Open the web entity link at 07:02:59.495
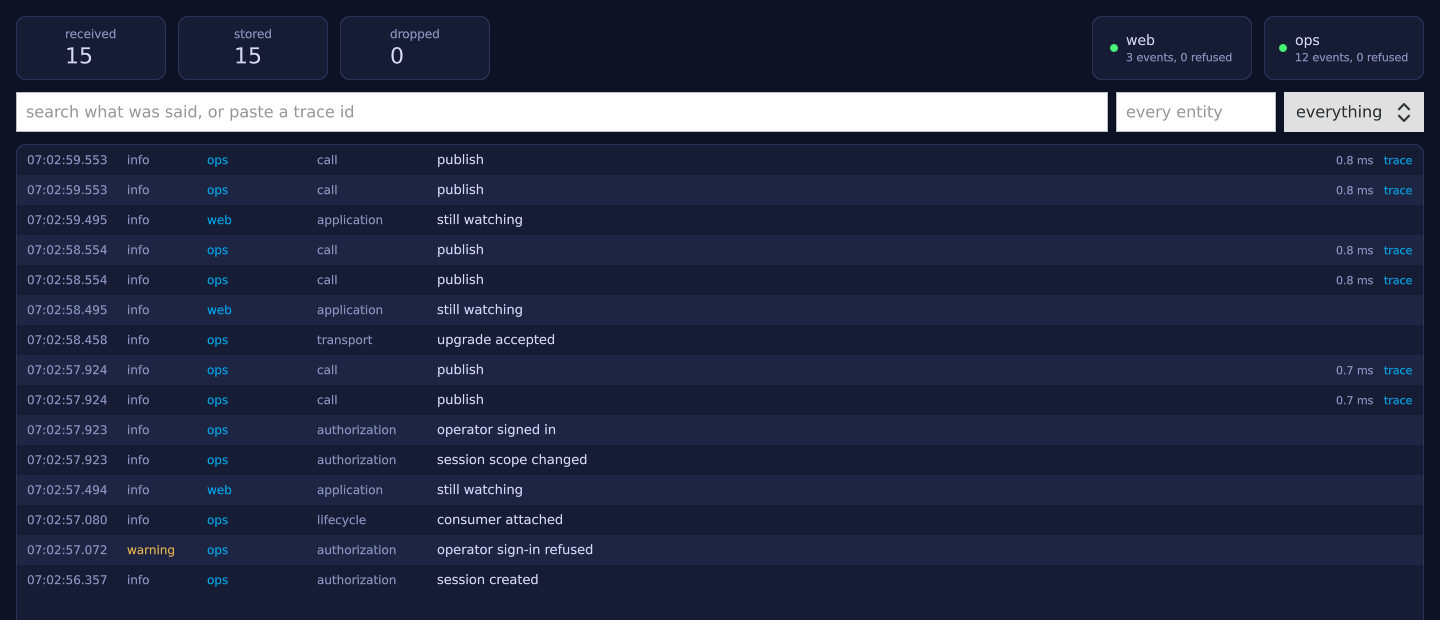The height and width of the screenshot is (620, 1440). (x=219, y=220)
